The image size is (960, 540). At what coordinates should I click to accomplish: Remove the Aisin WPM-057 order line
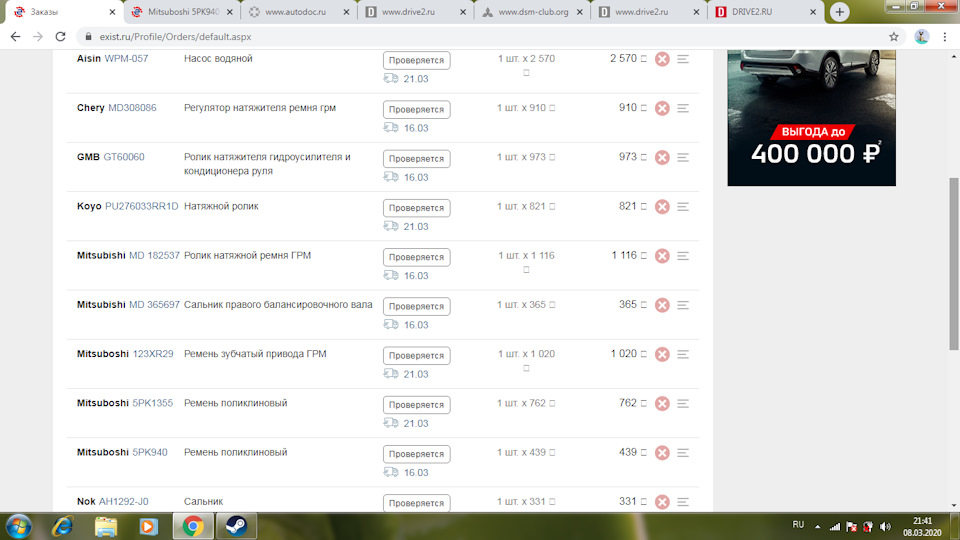[x=662, y=59]
